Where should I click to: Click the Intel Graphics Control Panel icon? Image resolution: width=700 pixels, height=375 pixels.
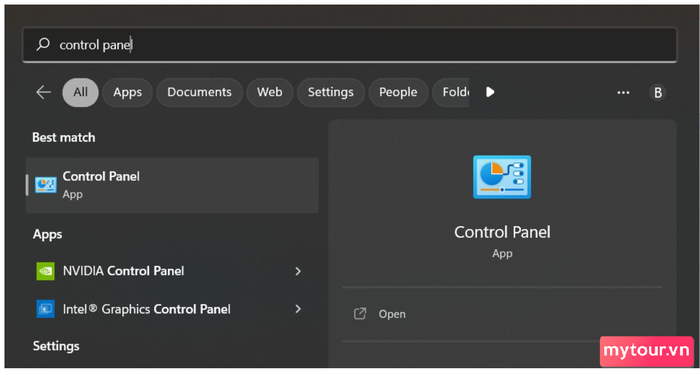tap(46, 309)
